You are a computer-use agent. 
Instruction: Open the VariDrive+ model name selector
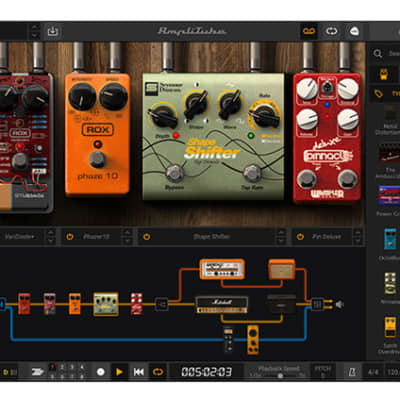(x=19, y=237)
